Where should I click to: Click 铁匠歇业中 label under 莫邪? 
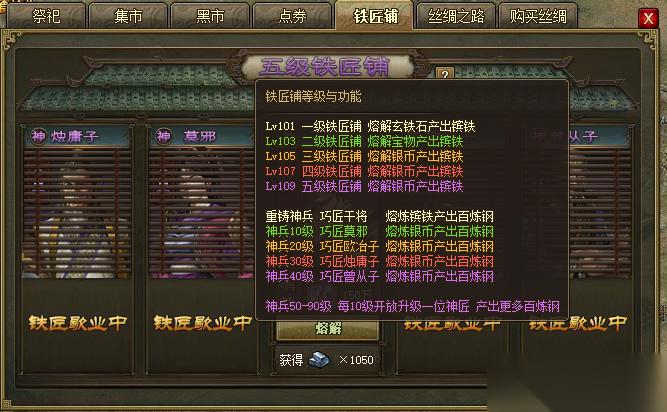click(x=203, y=323)
